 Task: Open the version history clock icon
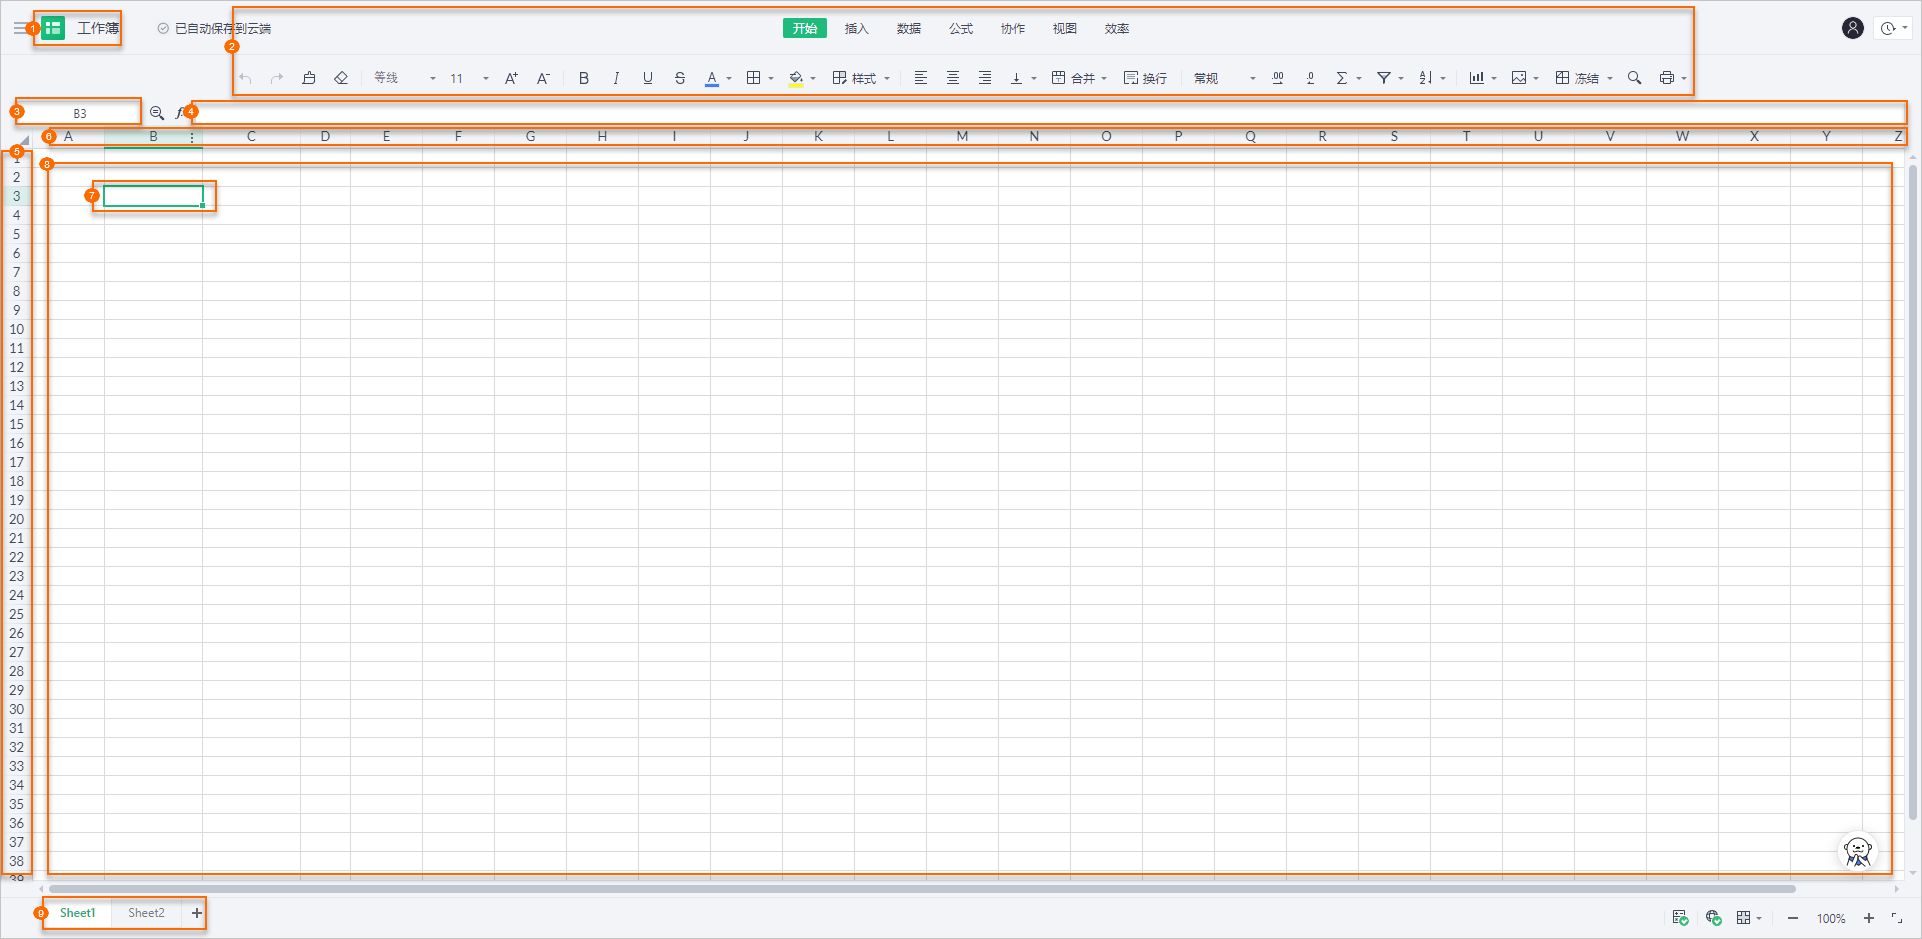(1889, 28)
